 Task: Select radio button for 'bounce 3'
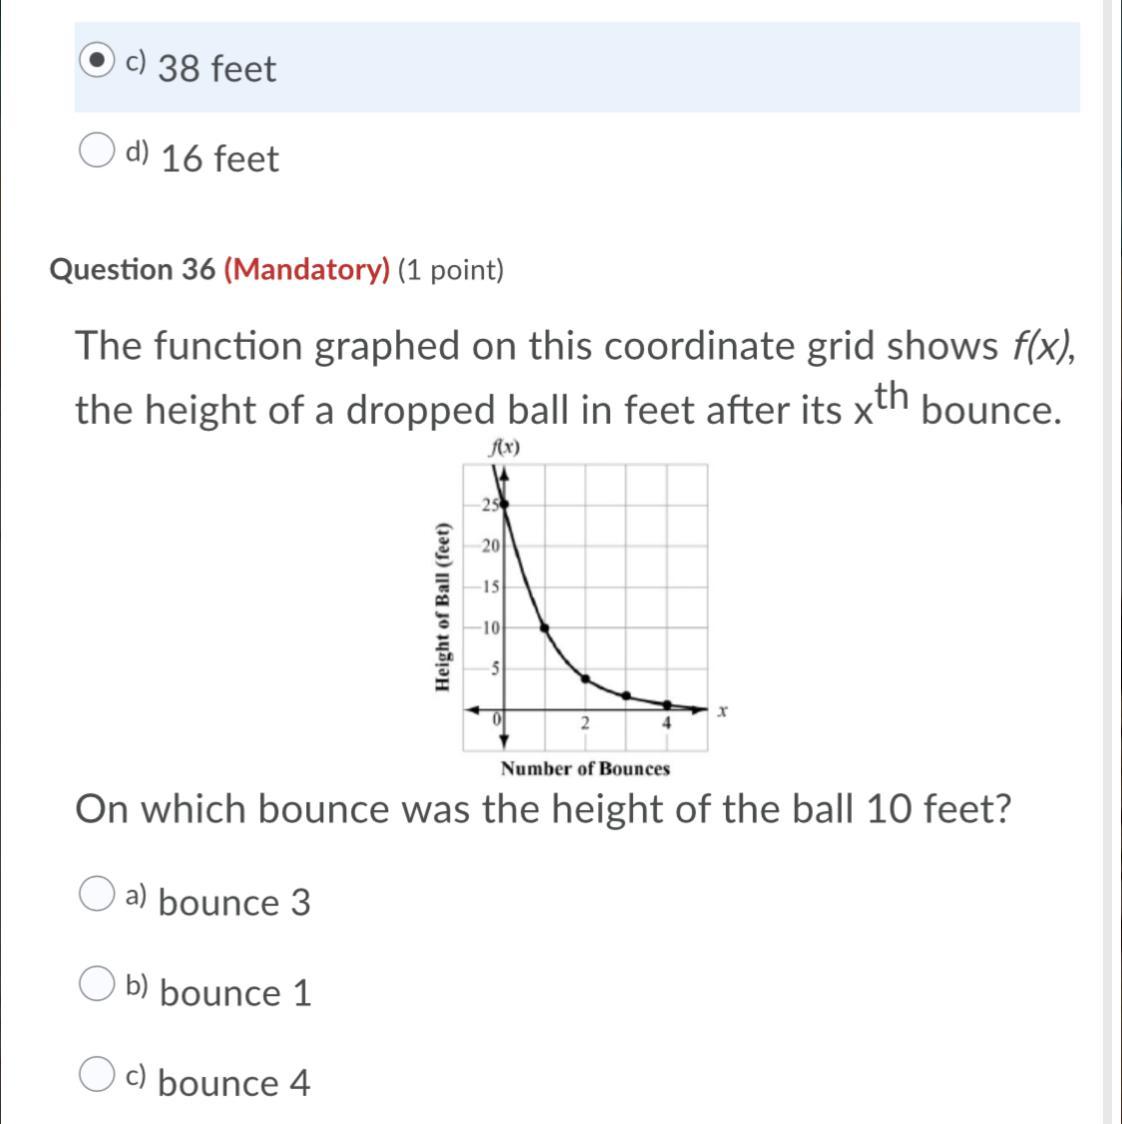tap(97, 896)
